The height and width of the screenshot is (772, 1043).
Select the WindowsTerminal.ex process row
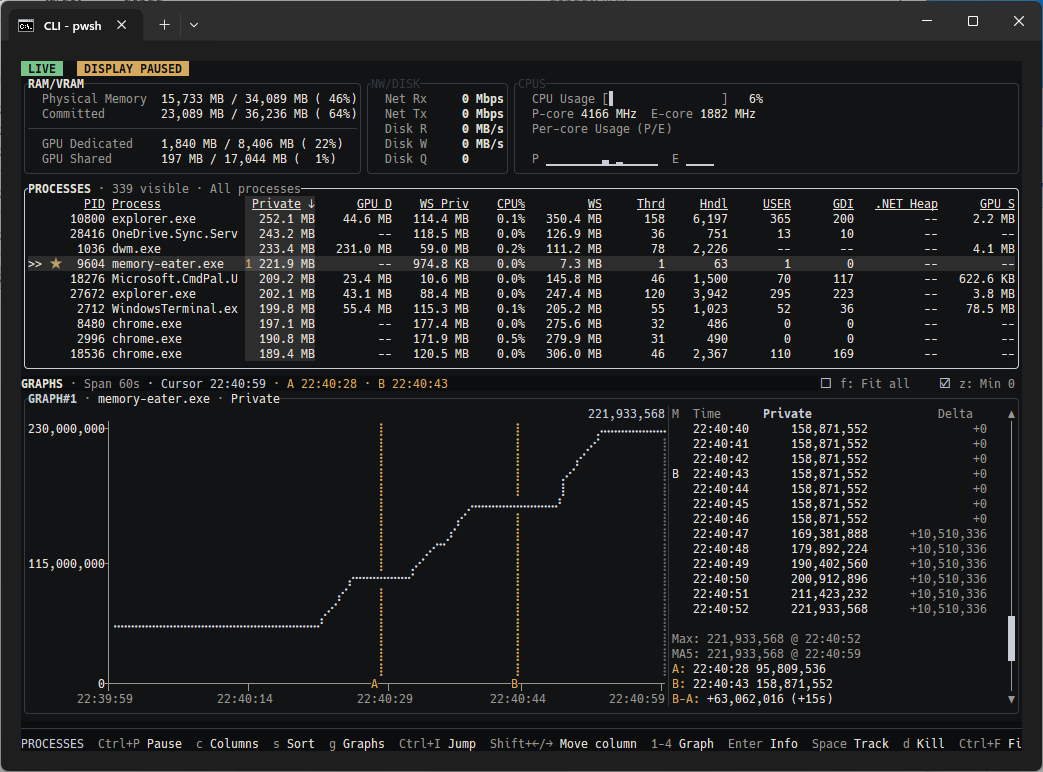click(x=522, y=309)
